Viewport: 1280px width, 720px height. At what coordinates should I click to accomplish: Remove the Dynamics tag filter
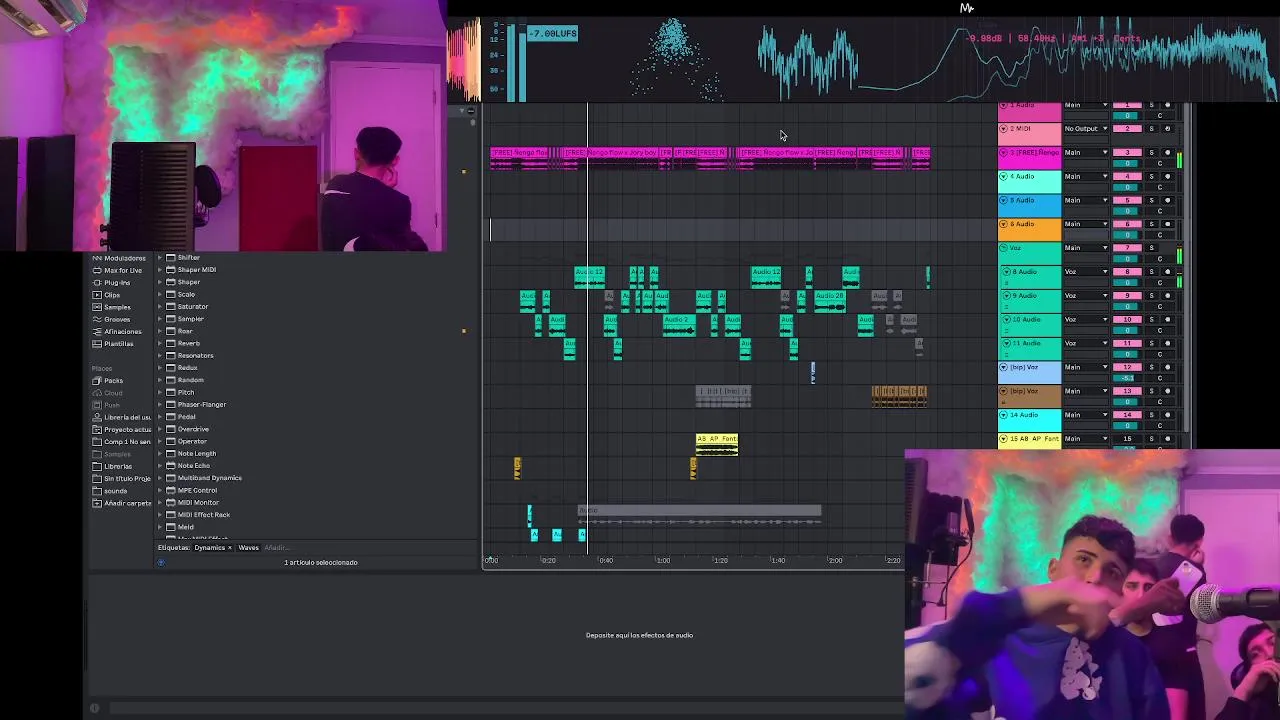coord(229,547)
